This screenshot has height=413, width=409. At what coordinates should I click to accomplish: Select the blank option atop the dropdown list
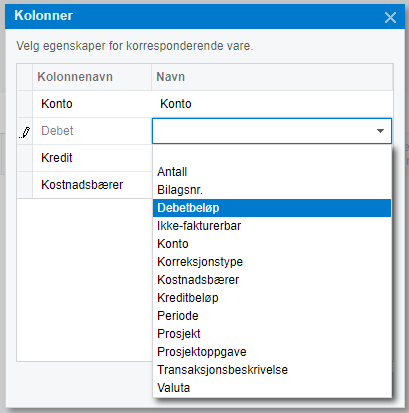[272, 154]
